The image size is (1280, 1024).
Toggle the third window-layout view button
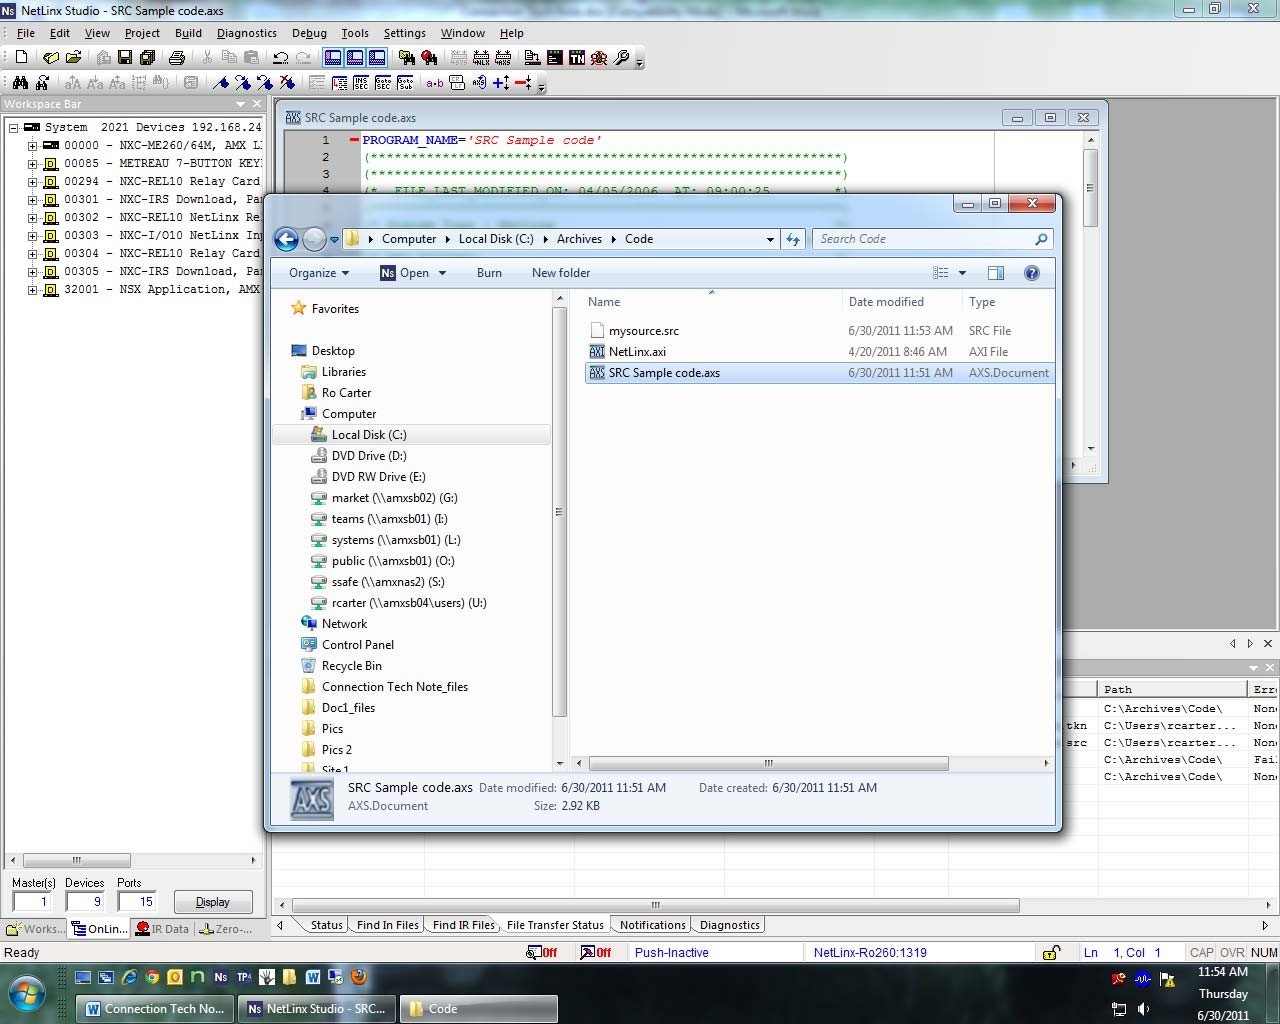click(x=377, y=58)
